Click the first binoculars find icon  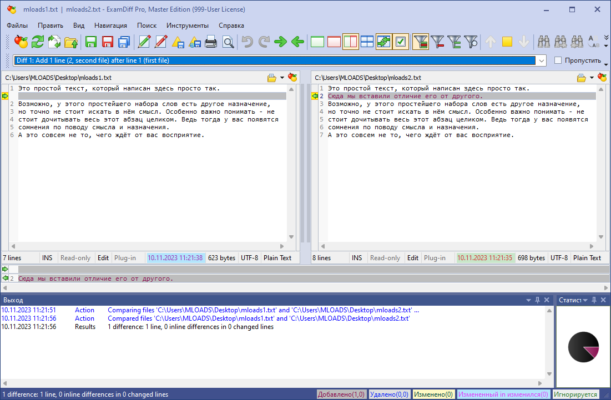click(x=544, y=42)
